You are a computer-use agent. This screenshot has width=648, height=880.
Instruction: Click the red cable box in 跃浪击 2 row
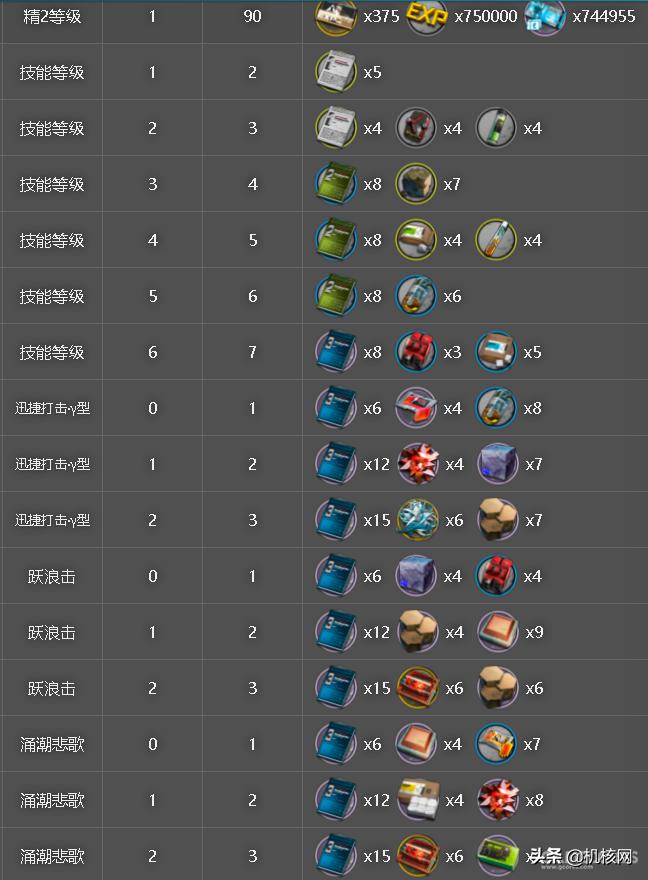pos(417,688)
